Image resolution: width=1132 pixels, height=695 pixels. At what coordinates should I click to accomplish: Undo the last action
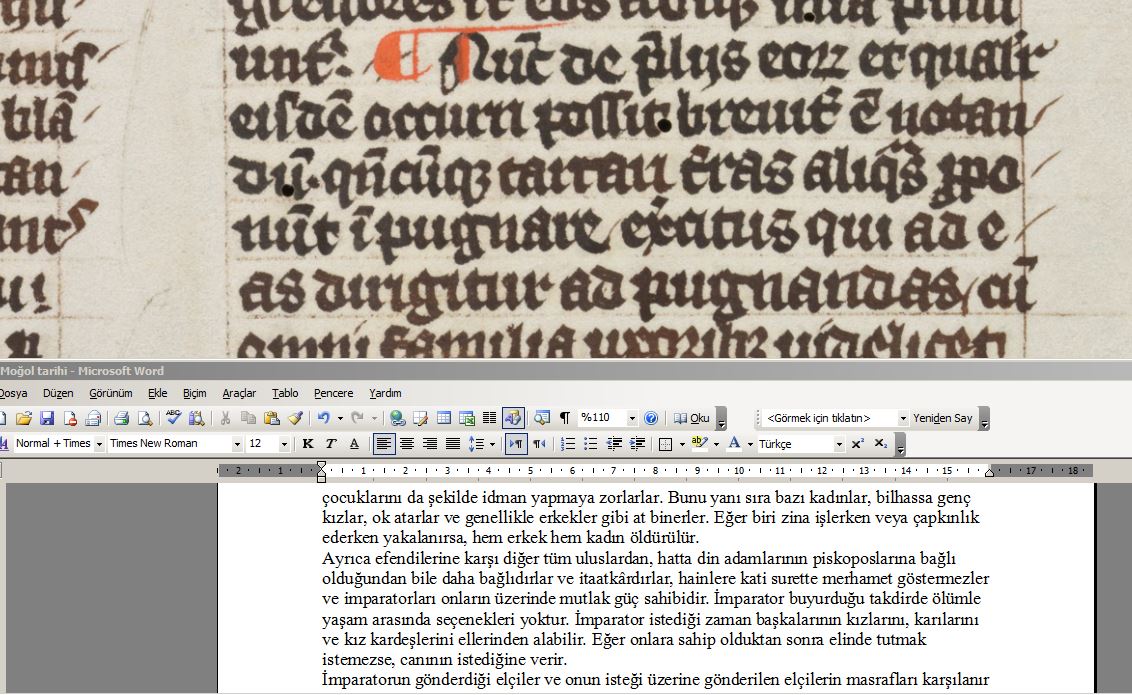(323, 418)
